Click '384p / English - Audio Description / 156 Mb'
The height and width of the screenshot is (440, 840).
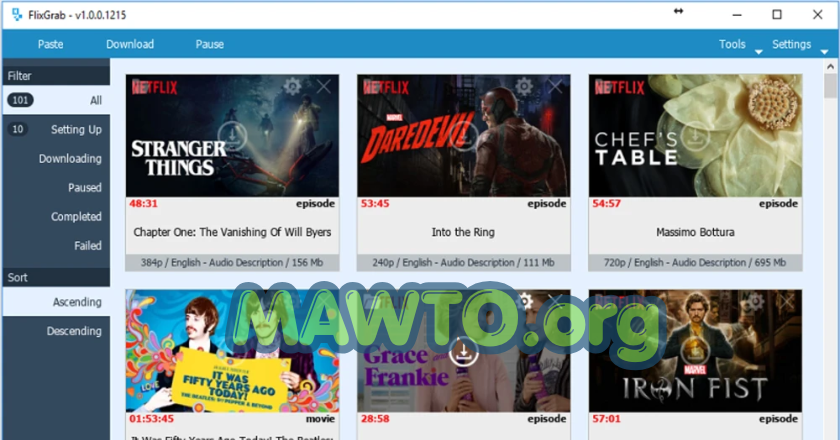coord(232,263)
